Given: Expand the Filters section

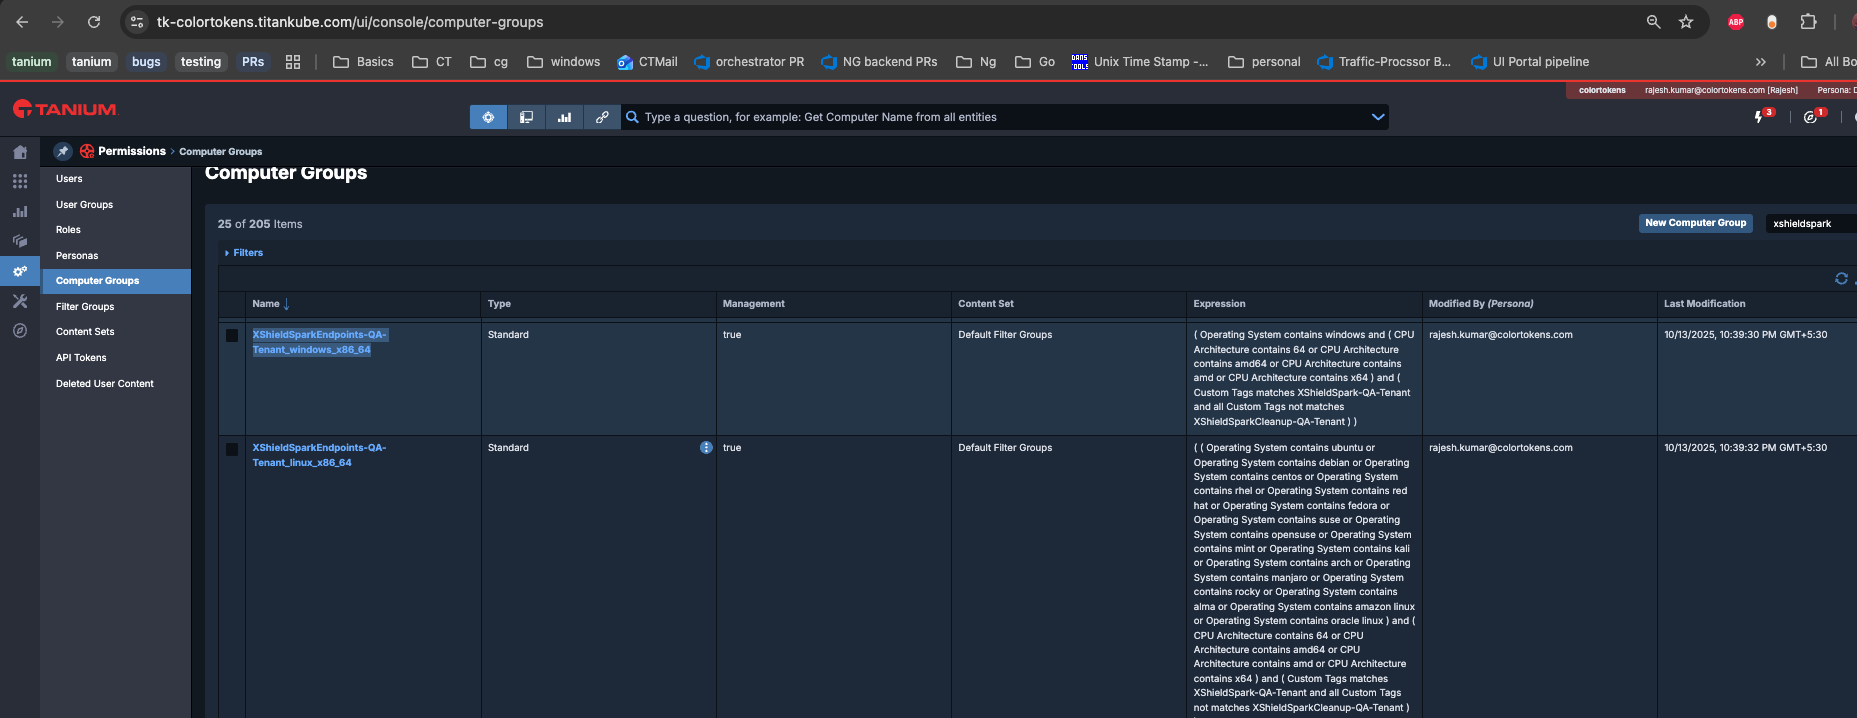Looking at the screenshot, I should coord(244,253).
